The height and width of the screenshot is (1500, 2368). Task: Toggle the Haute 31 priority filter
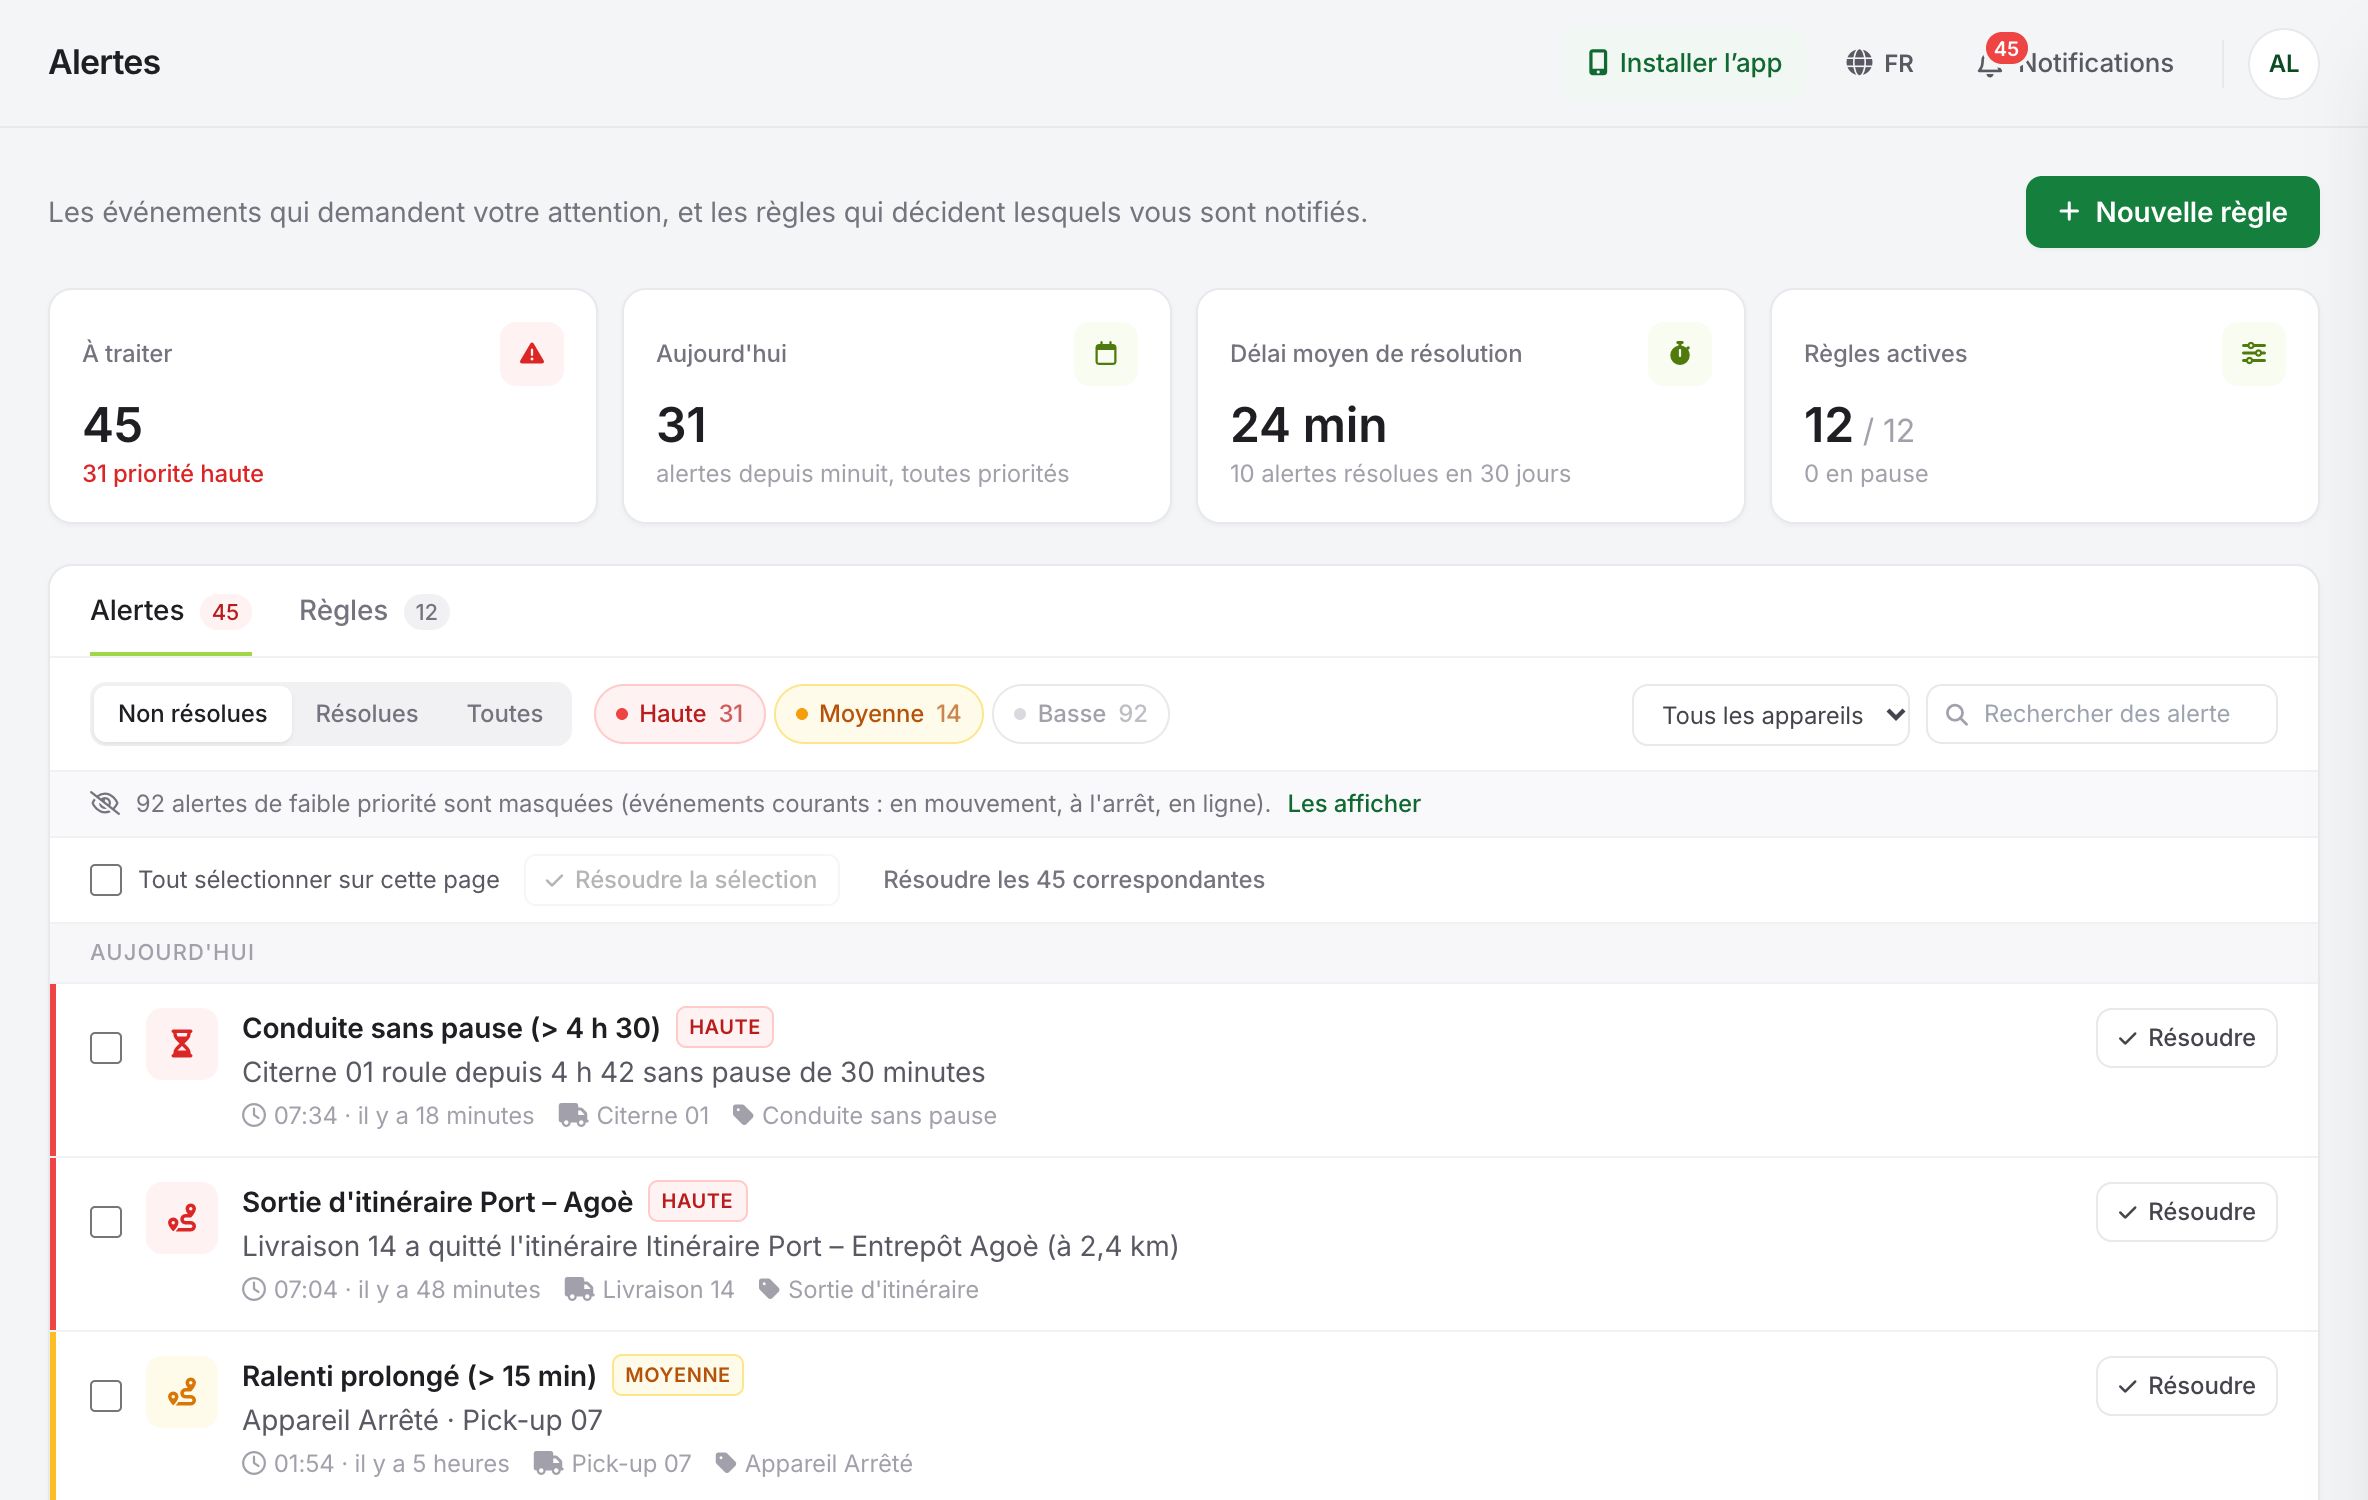[680, 714]
